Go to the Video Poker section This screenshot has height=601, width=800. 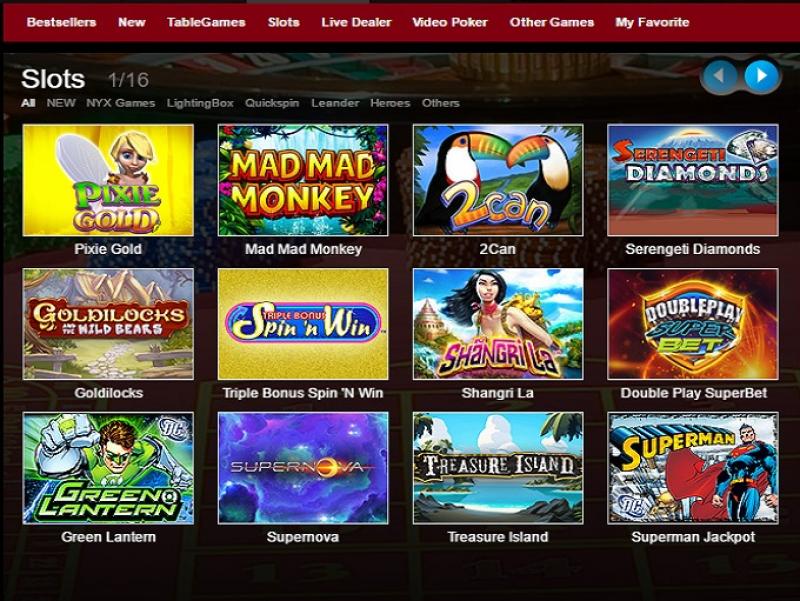pos(450,22)
